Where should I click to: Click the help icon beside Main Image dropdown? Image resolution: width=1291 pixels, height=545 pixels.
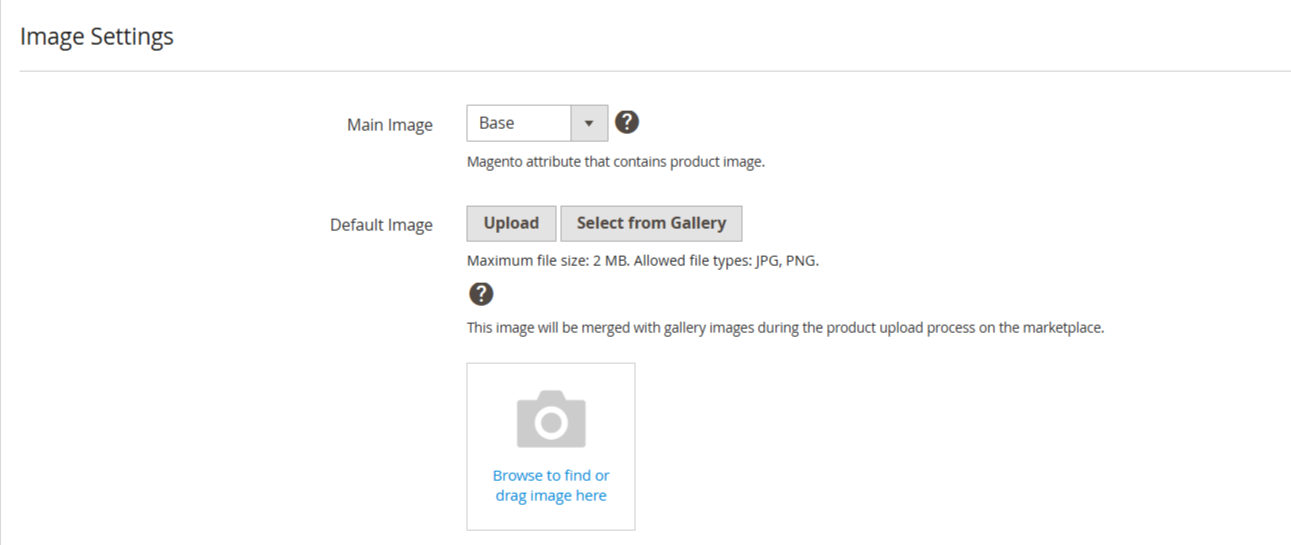[x=627, y=122]
